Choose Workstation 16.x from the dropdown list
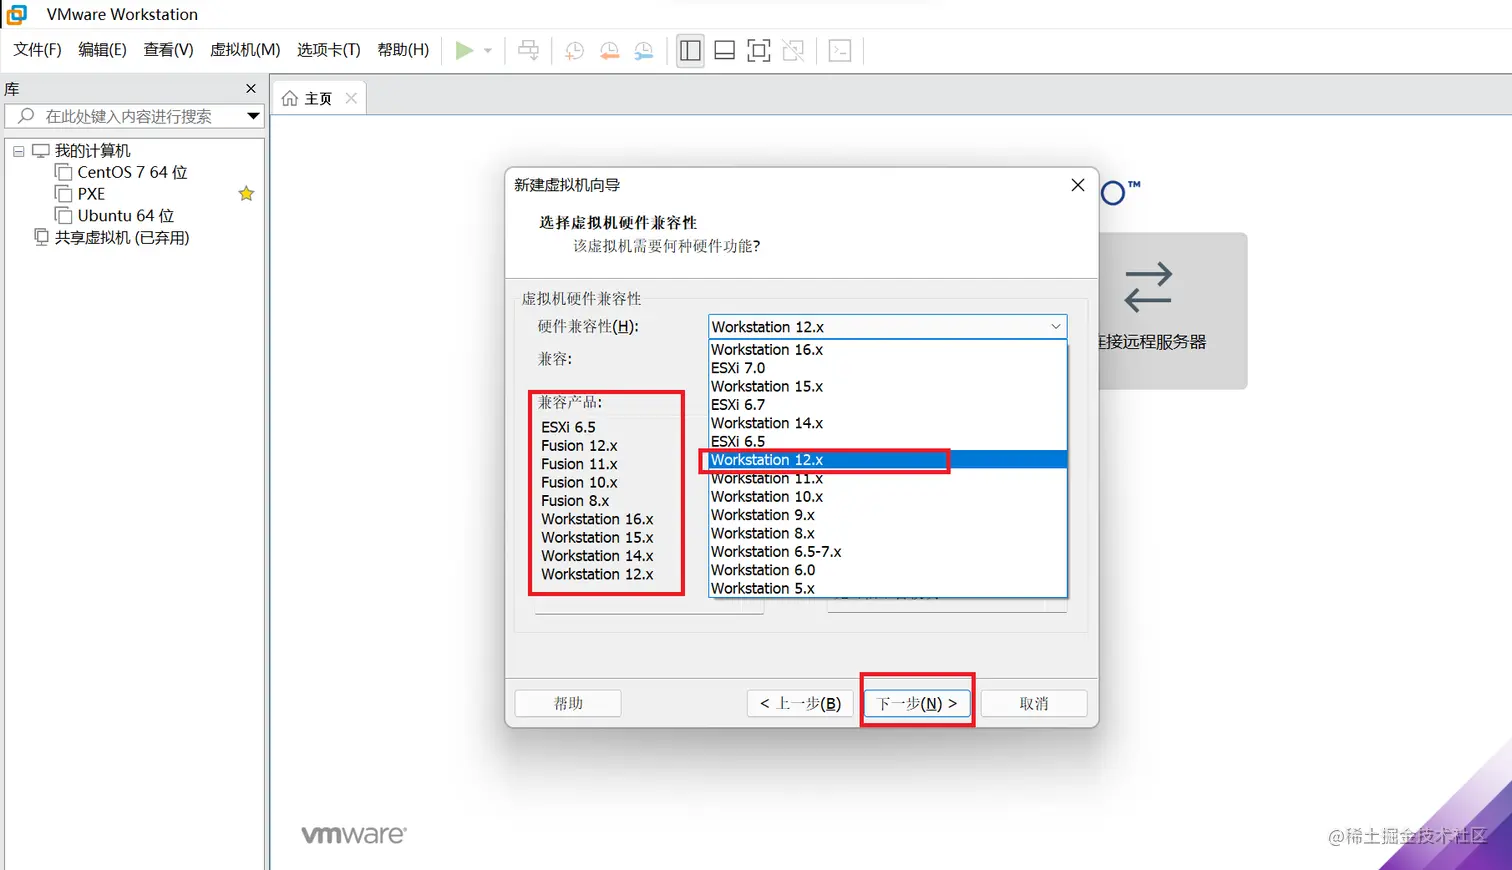 (888, 349)
